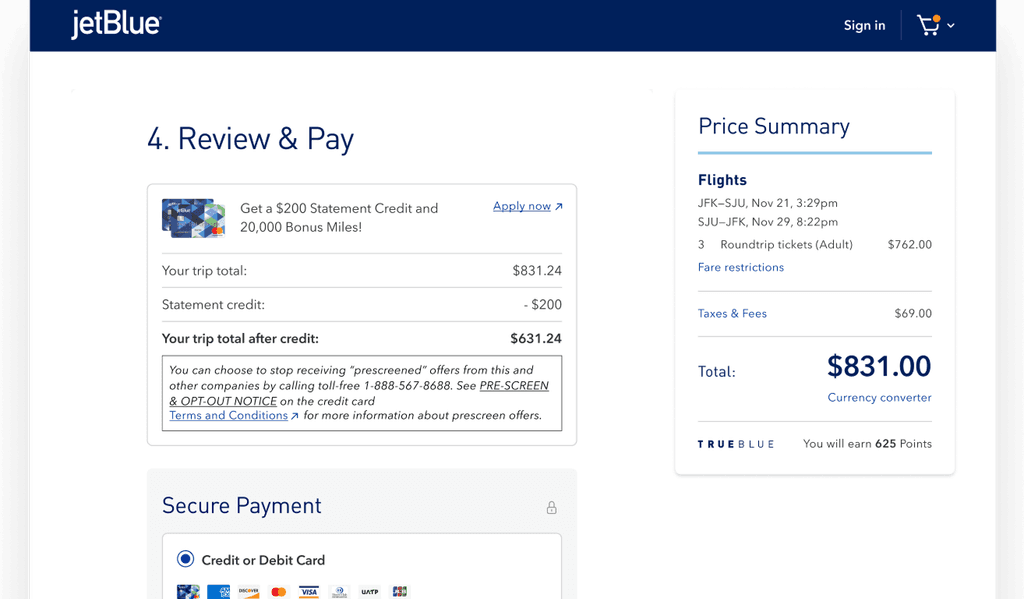Click 'JFK–SJU, Nov 21, 3:29pm' flight line
Screen dimensions: 1024x599
tap(767, 203)
